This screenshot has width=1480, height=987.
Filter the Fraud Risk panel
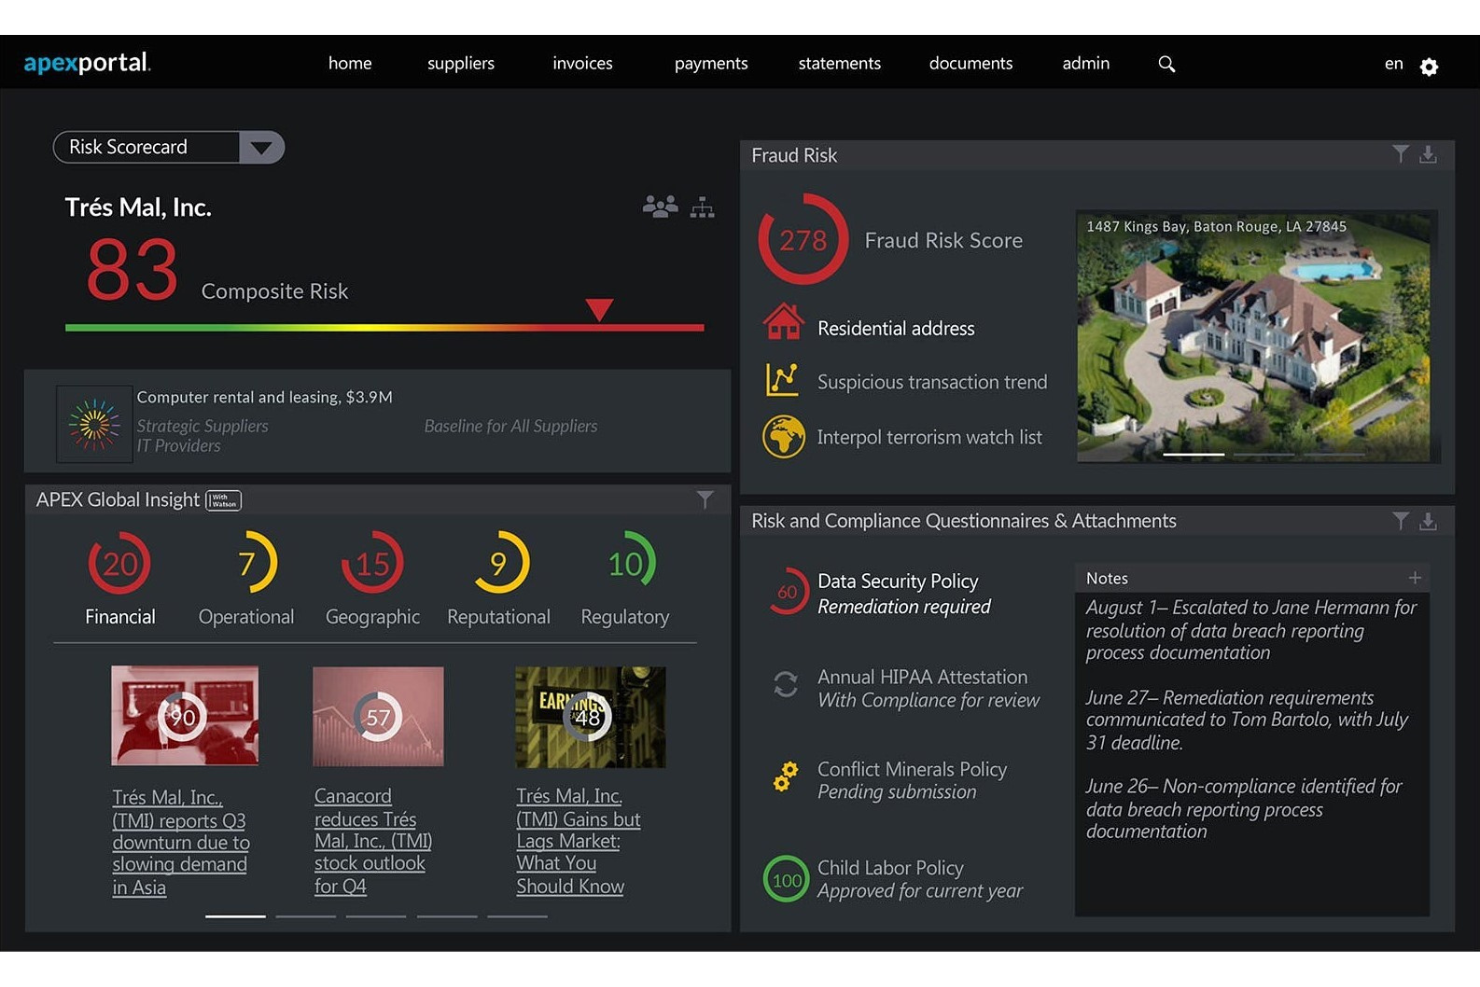tap(1400, 154)
